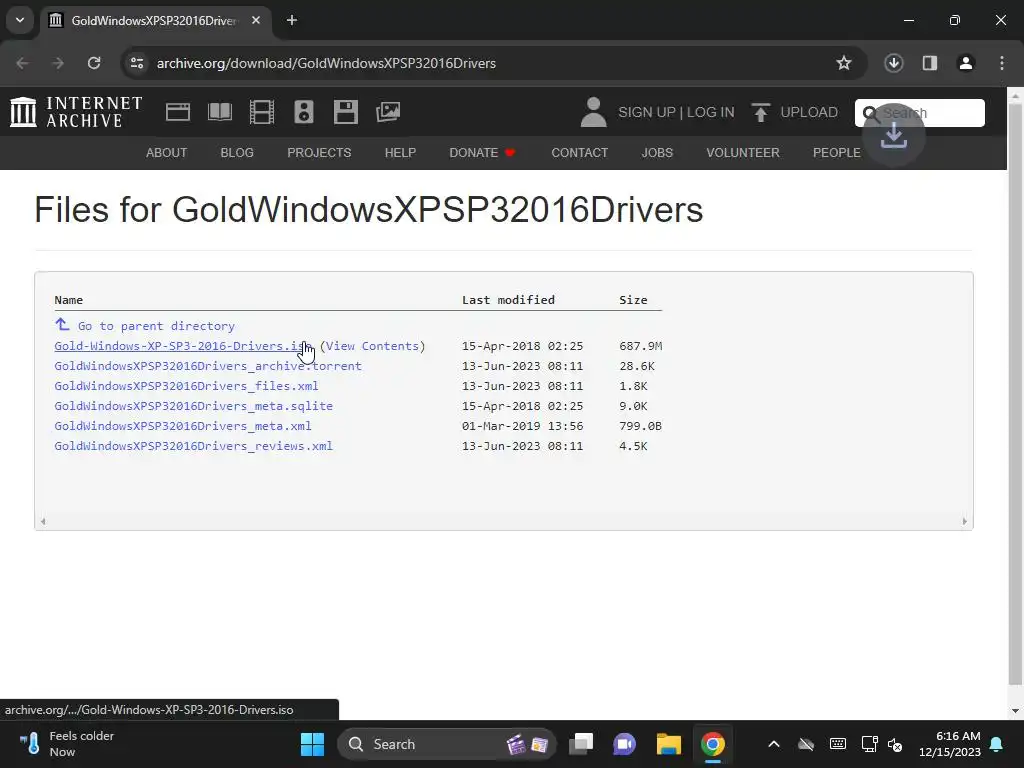The height and width of the screenshot is (768, 1024).
Task: Open the HELP menu item
Action: coord(400,153)
